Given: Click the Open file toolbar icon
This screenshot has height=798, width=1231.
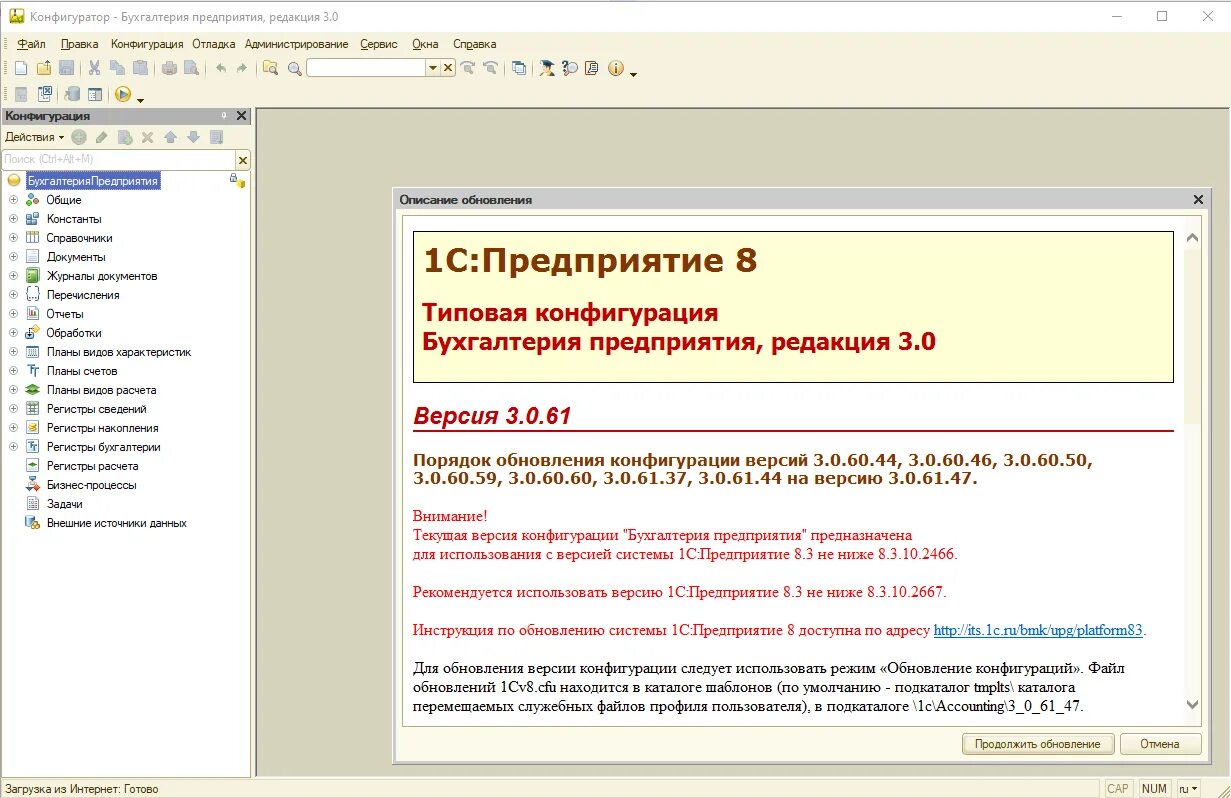Looking at the screenshot, I should (x=44, y=68).
